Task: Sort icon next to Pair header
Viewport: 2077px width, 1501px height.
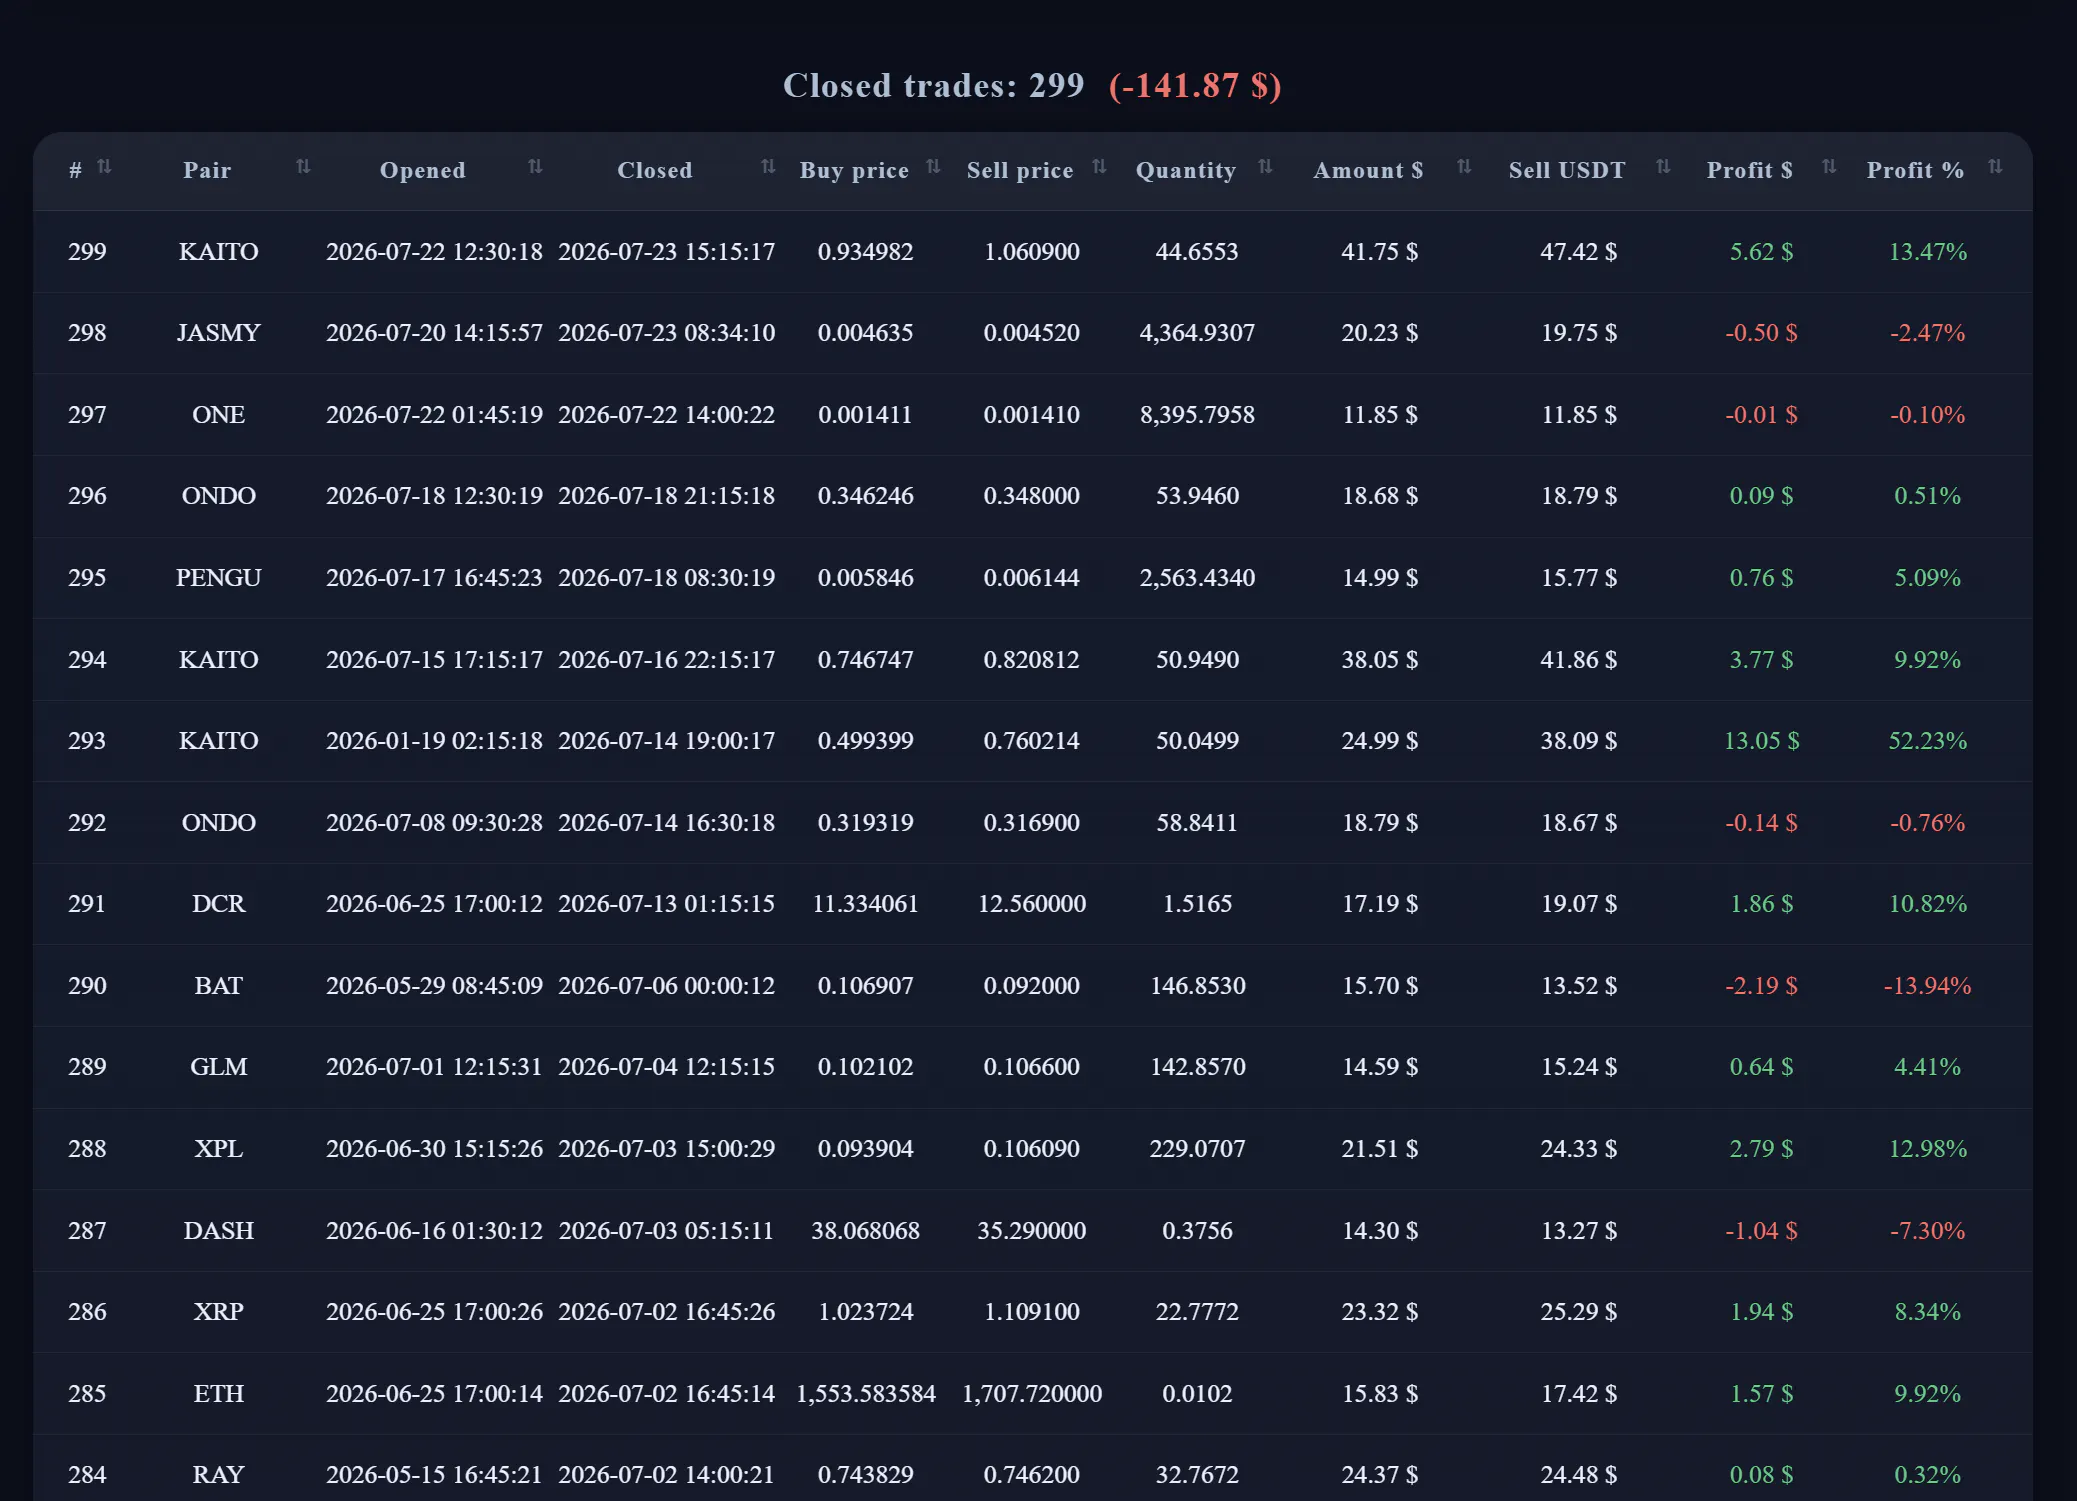Action: [x=303, y=167]
